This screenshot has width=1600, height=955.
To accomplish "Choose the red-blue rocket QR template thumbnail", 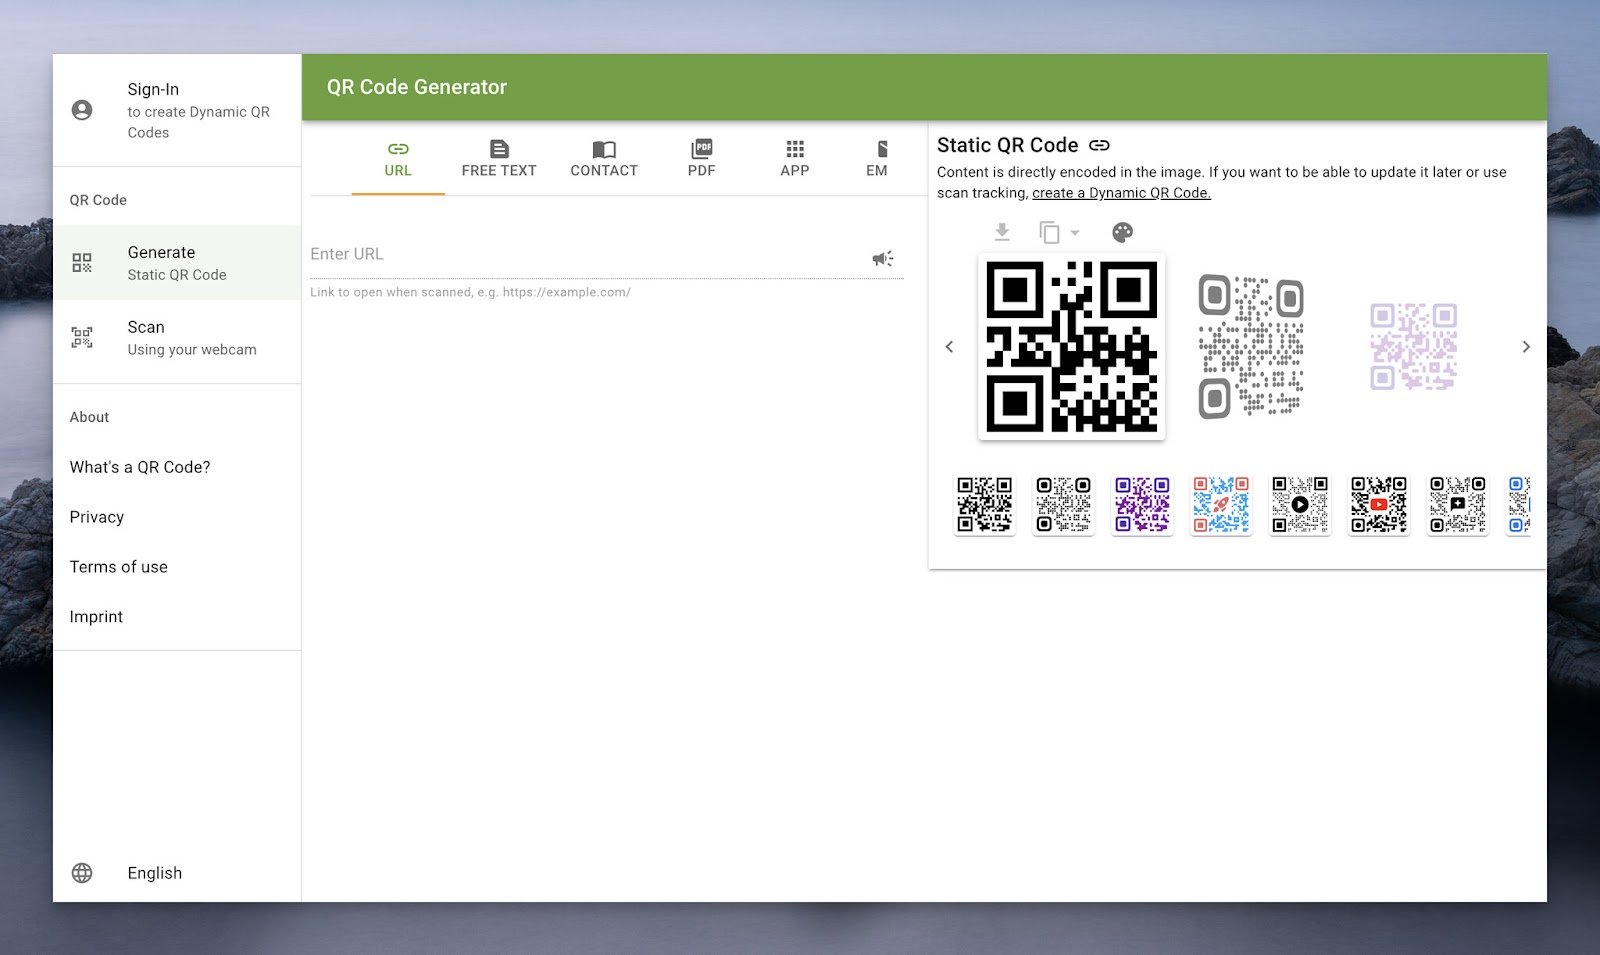I will [x=1221, y=504].
